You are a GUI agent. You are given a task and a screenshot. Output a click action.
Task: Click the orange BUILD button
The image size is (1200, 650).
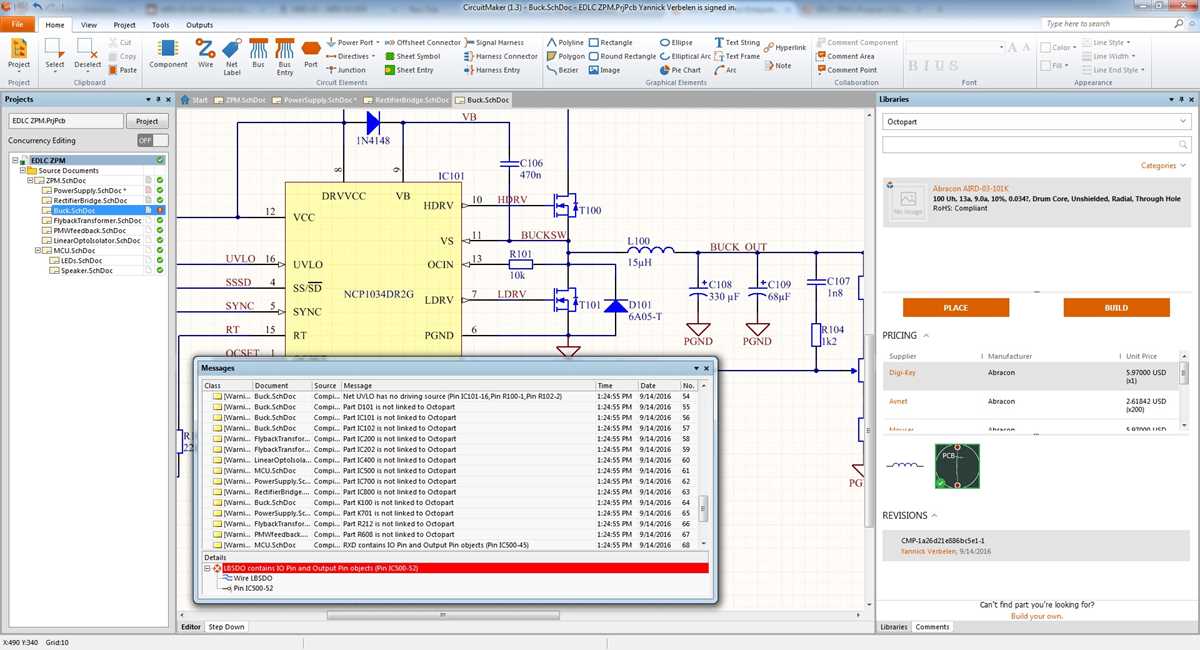[1116, 308]
